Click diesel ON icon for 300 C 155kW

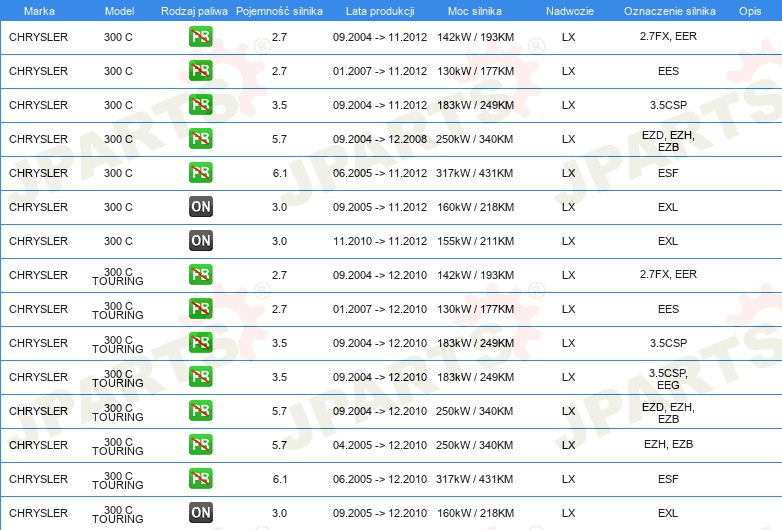tap(200, 241)
